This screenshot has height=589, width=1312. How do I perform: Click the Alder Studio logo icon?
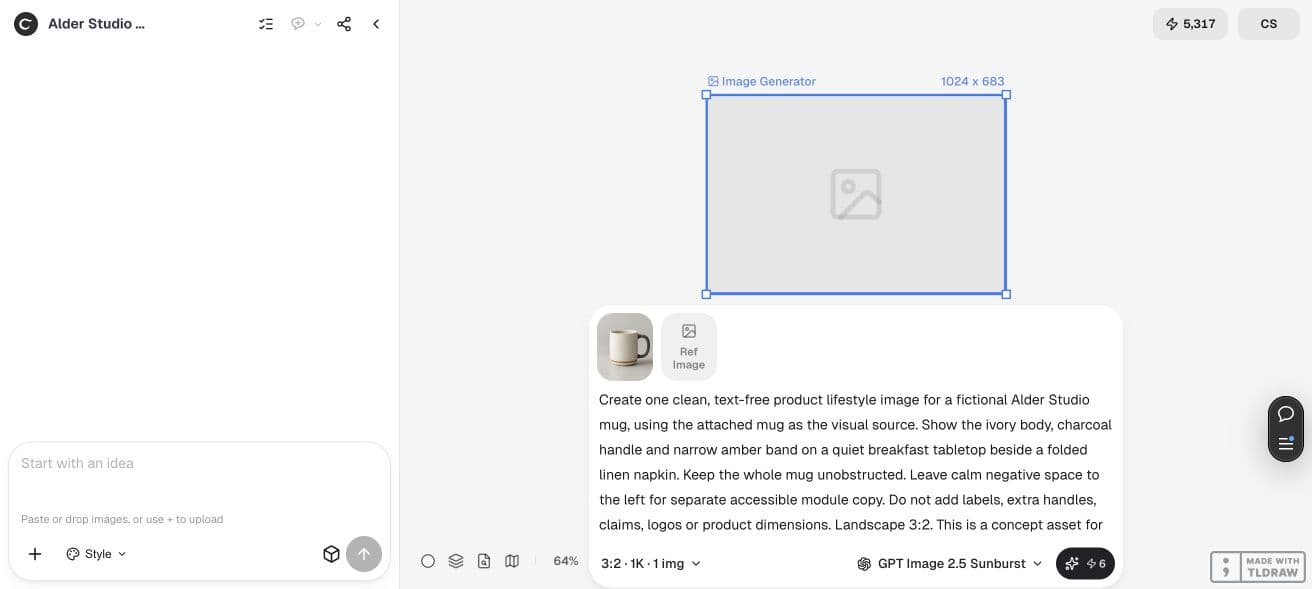coord(26,24)
